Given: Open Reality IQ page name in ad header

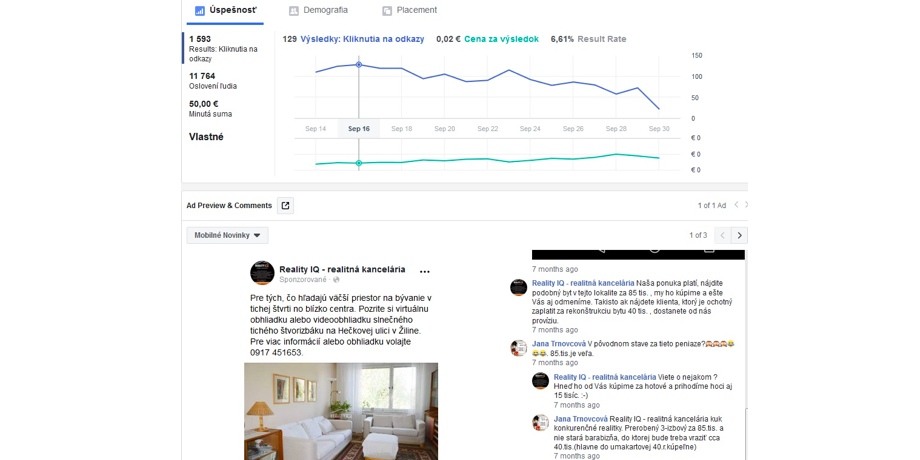Looking at the screenshot, I should coord(342,269).
